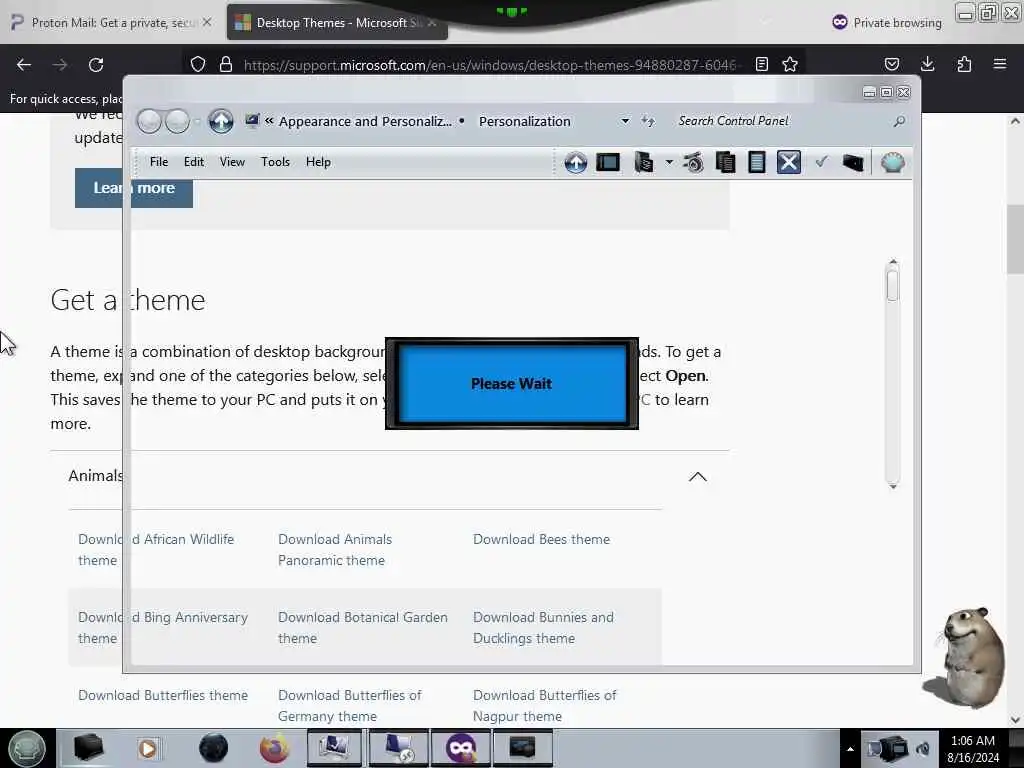Viewport: 1024px width, 768px height.
Task: Open the File menu
Action: (x=159, y=162)
